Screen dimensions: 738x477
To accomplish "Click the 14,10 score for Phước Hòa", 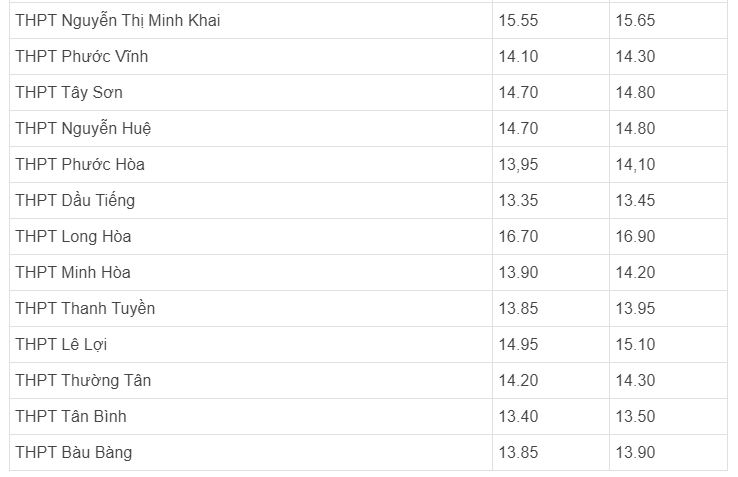I will point(635,164).
